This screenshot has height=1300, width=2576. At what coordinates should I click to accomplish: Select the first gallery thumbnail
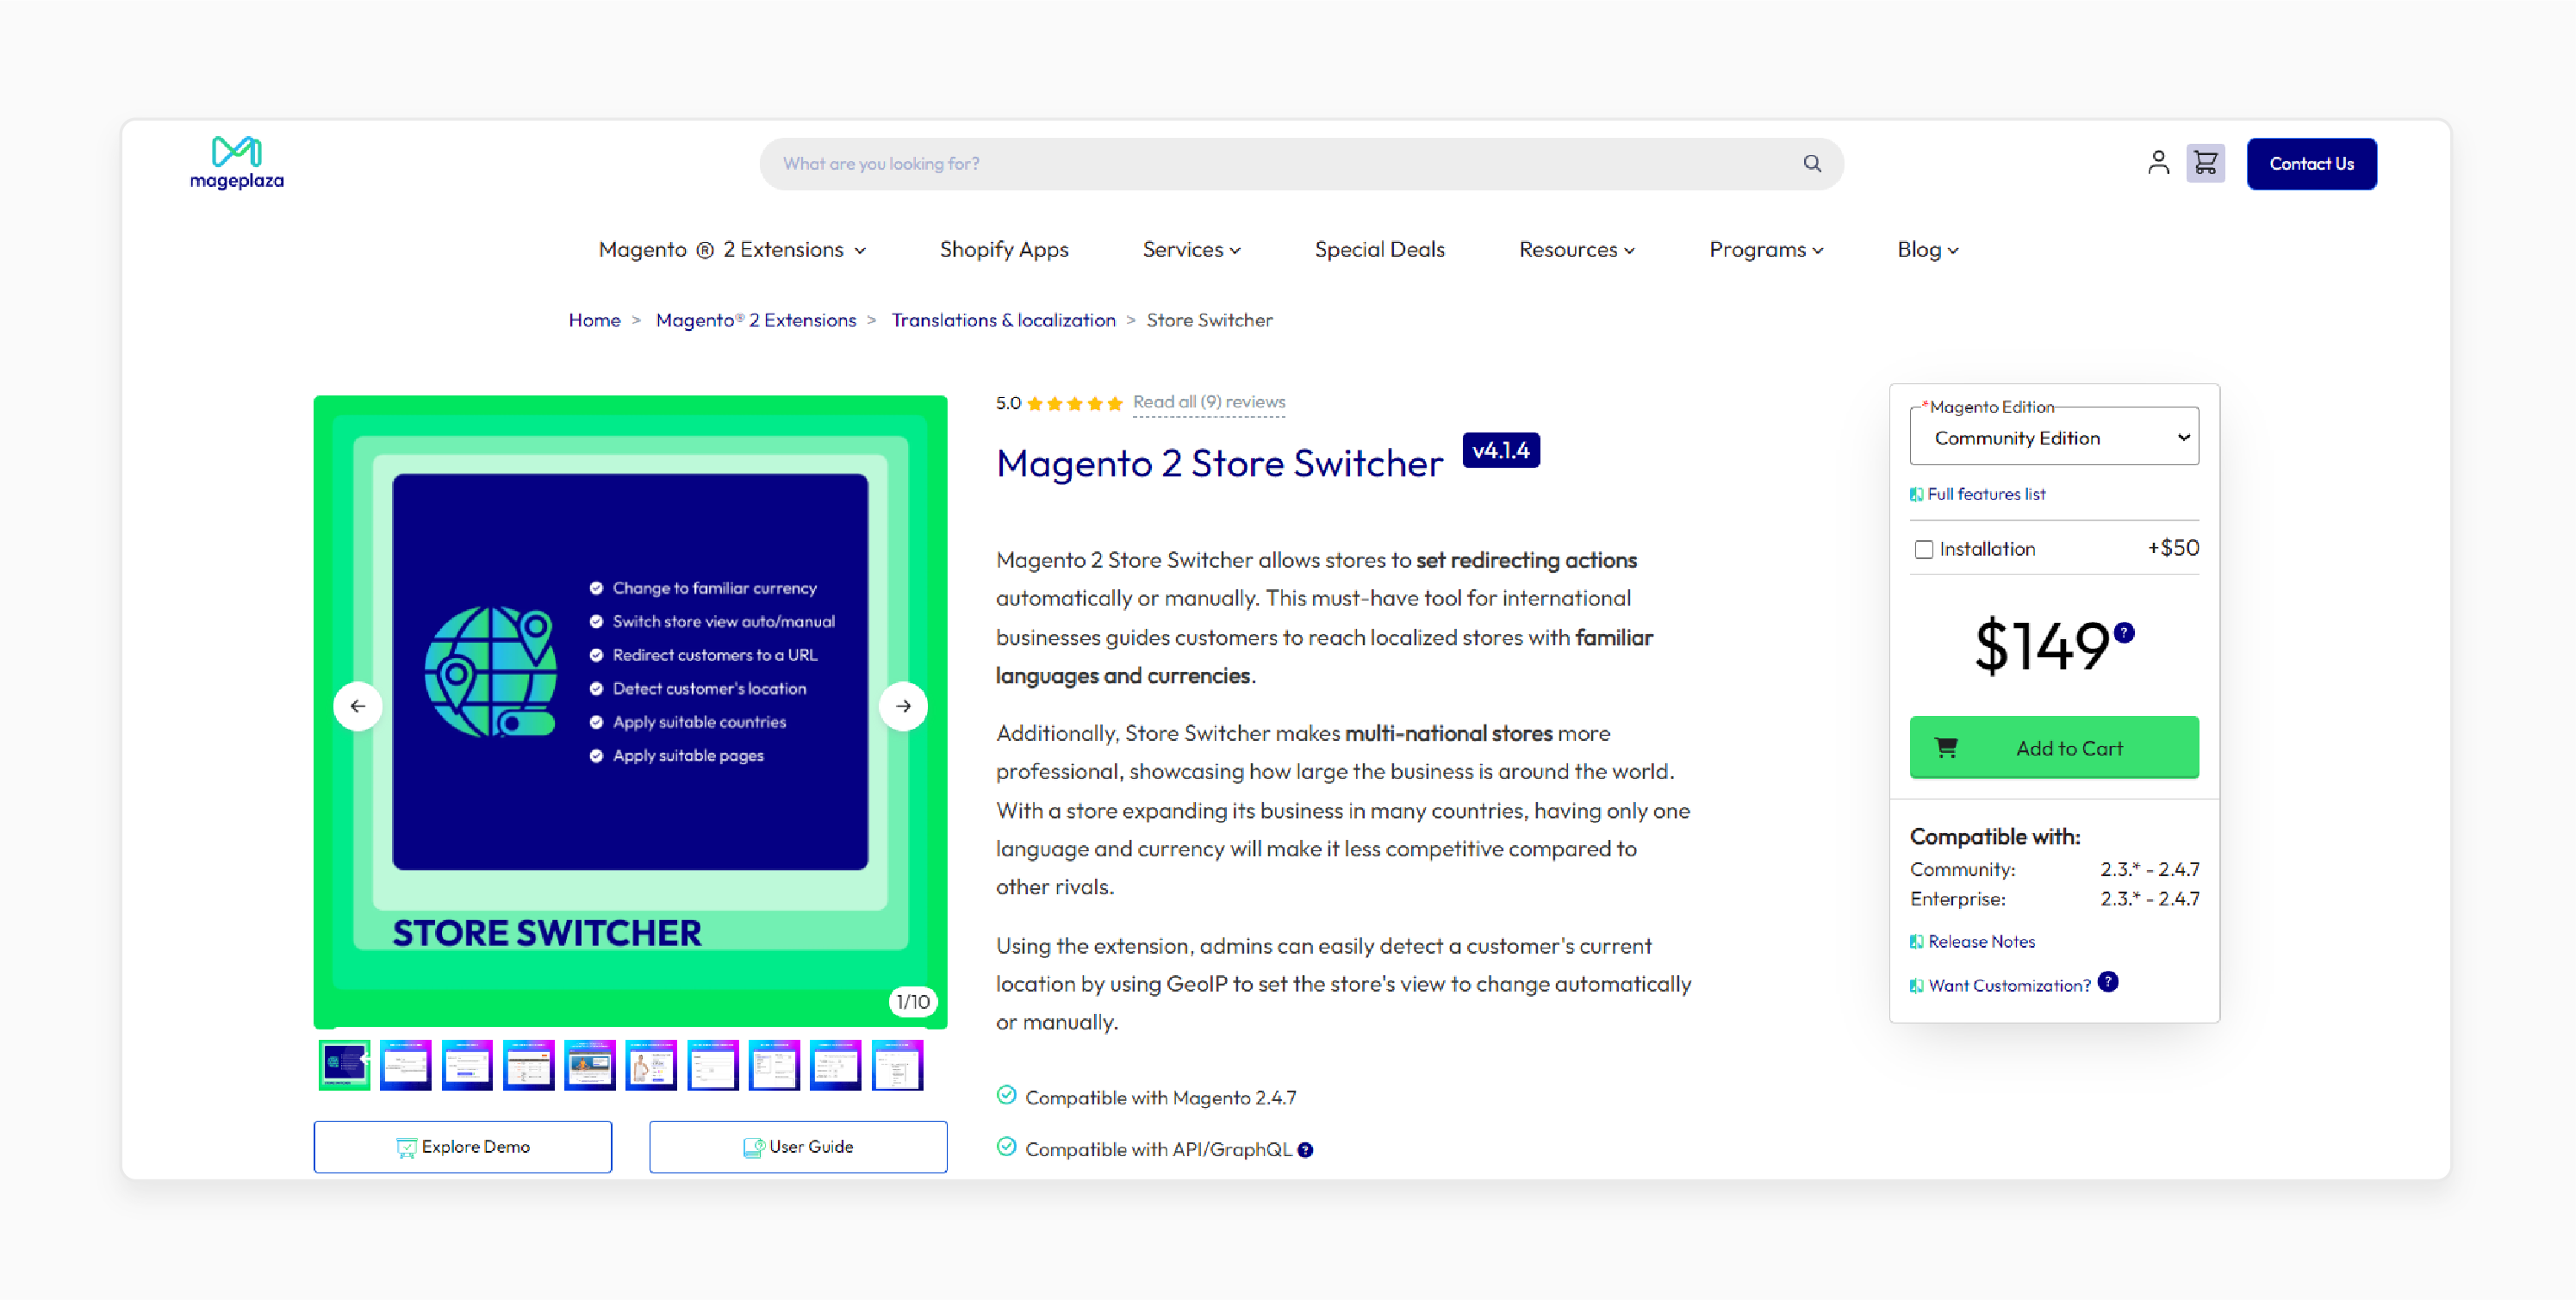344,1065
